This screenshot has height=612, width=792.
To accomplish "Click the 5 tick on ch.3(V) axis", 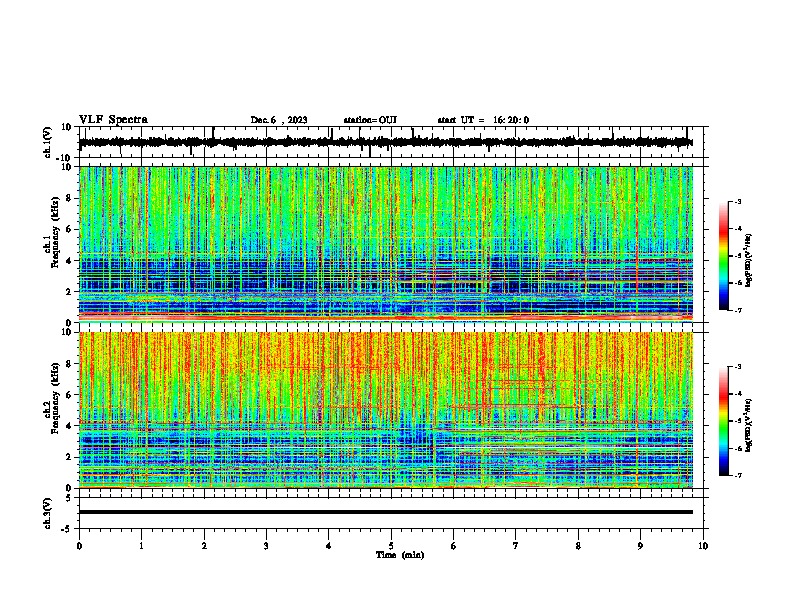I will [70, 498].
